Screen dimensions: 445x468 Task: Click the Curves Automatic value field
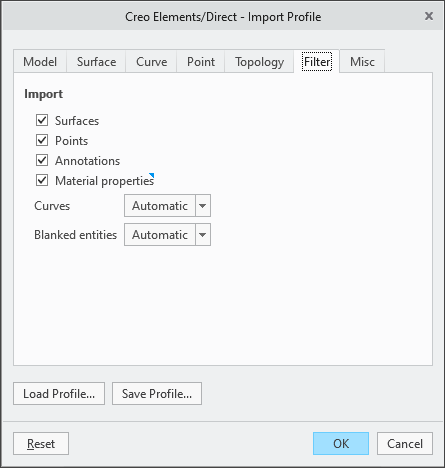click(160, 206)
